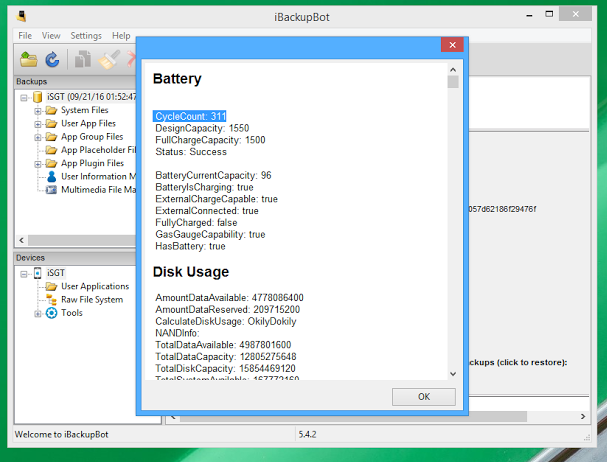Expand the System Files node
The height and width of the screenshot is (462, 607).
point(38,111)
